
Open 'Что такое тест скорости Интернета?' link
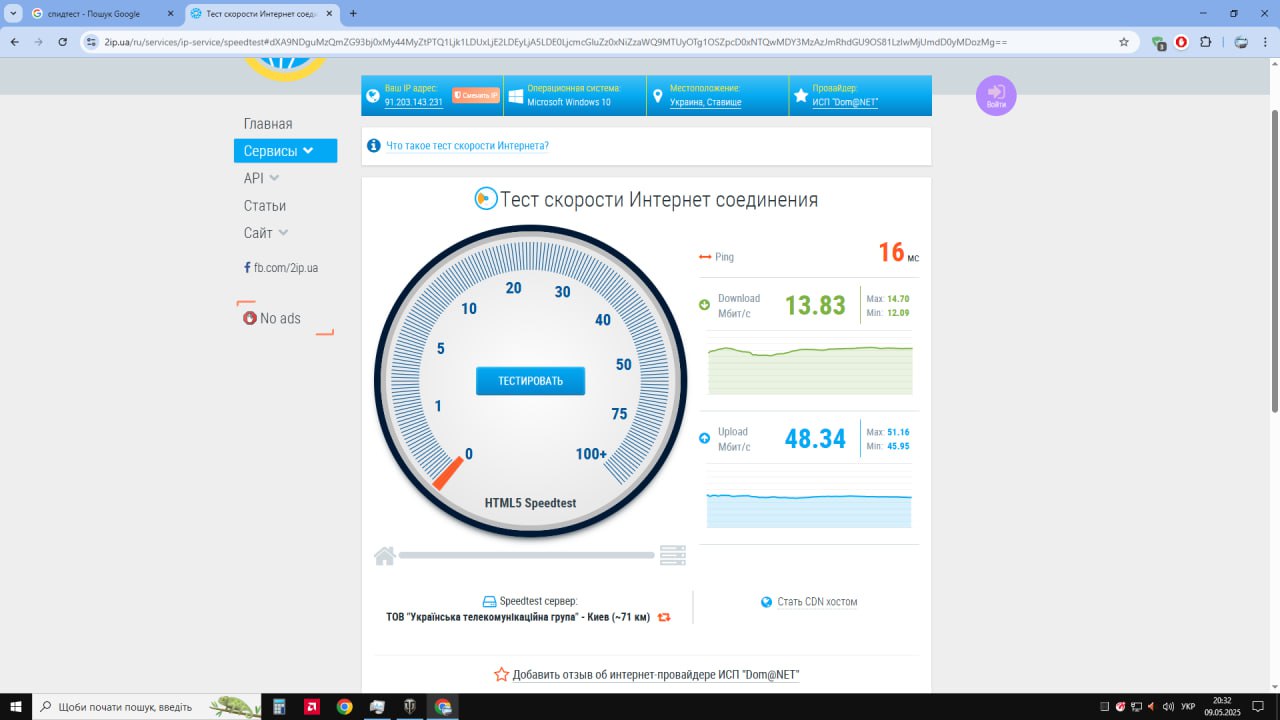468,146
